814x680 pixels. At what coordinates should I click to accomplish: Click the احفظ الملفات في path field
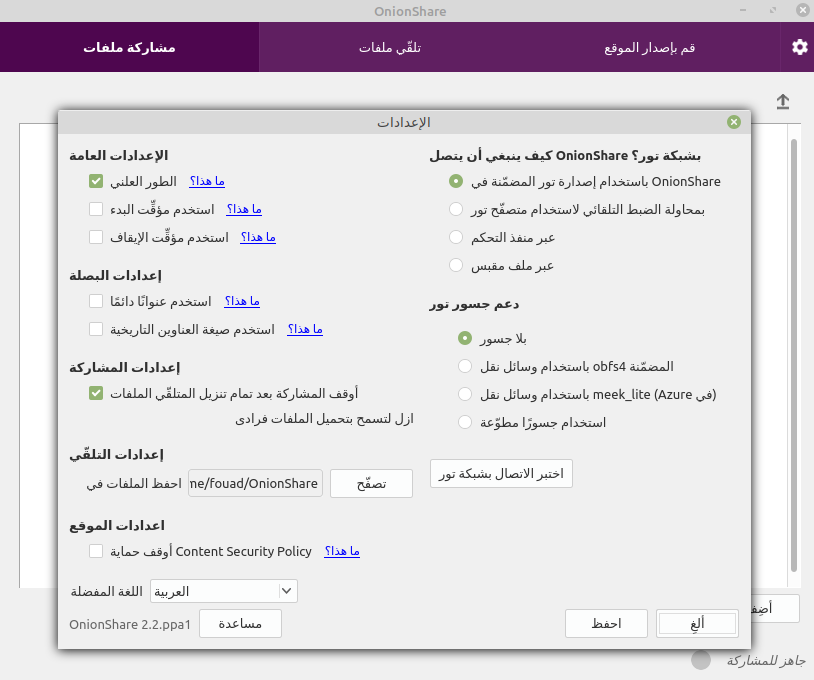[255, 483]
